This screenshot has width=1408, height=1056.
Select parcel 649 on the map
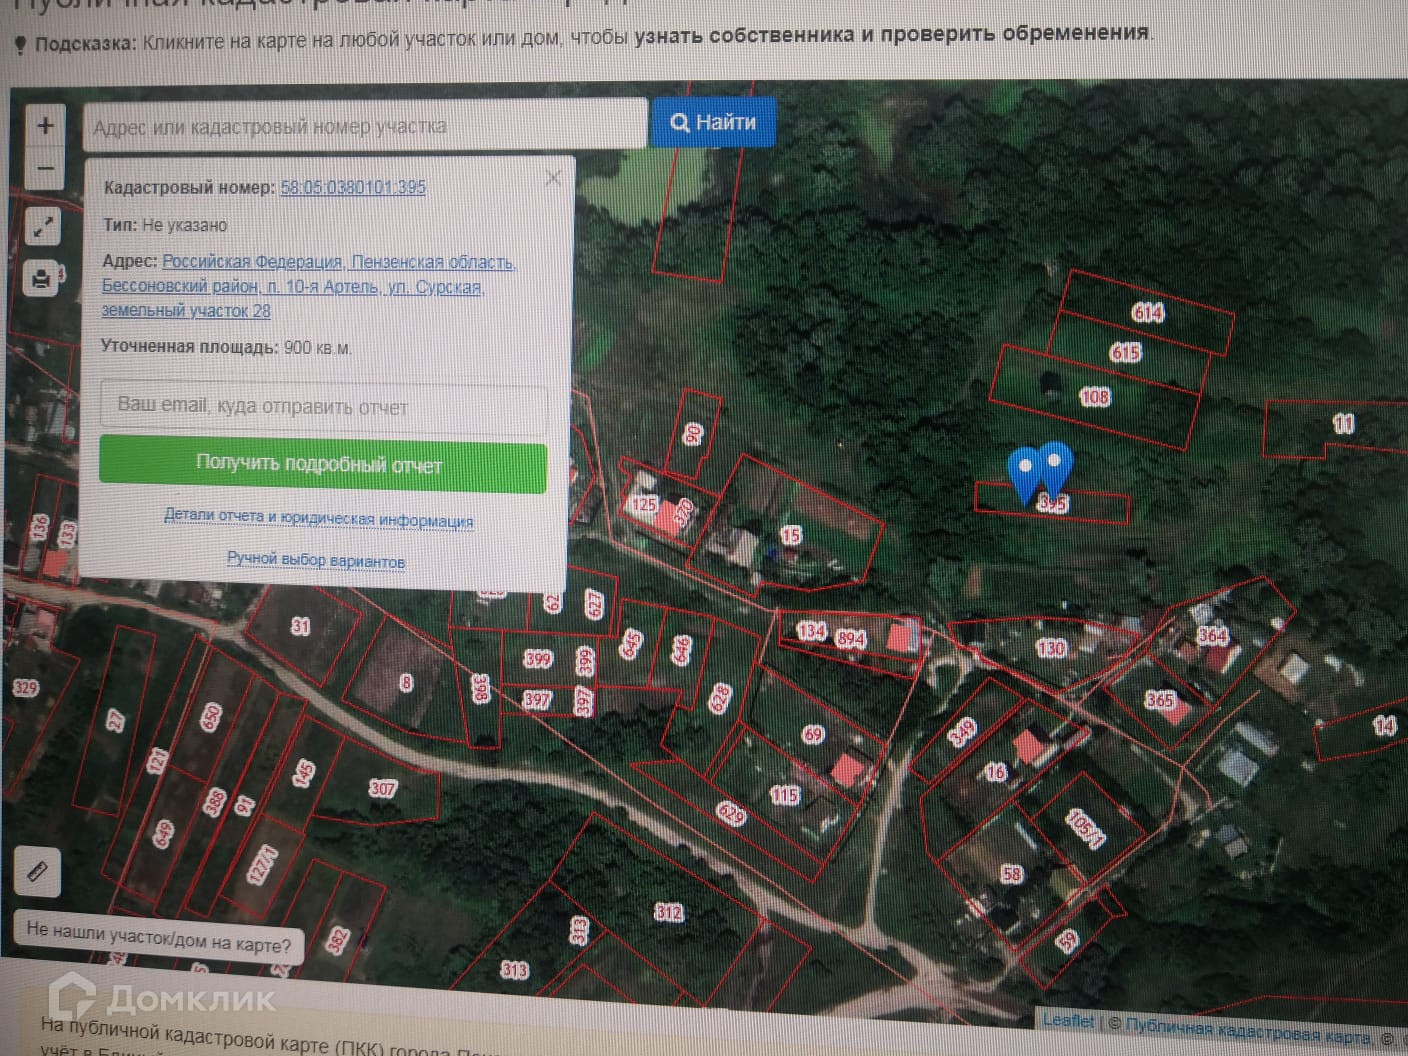pos(163,834)
